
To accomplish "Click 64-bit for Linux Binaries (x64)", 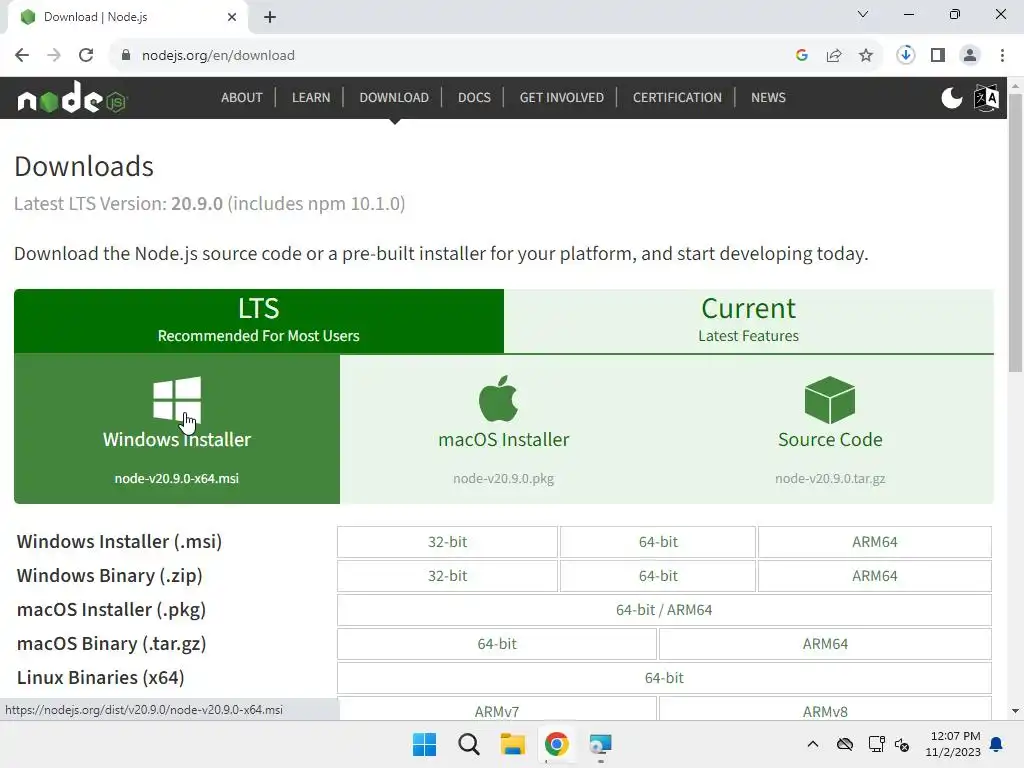I will [664, 678].
